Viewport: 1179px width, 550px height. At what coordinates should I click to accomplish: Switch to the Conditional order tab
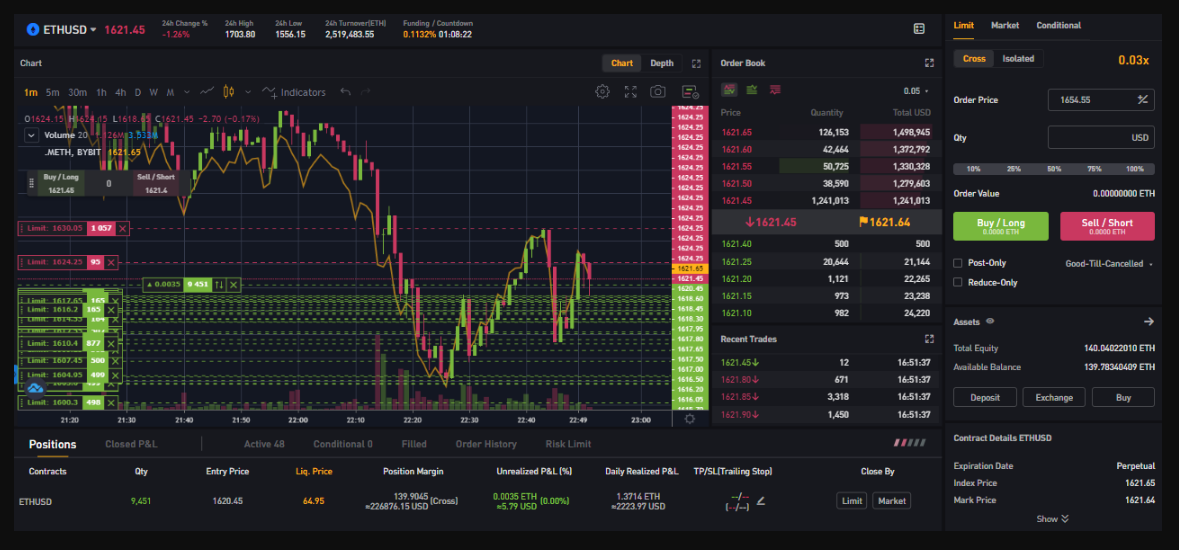[x=1058, y=26]
